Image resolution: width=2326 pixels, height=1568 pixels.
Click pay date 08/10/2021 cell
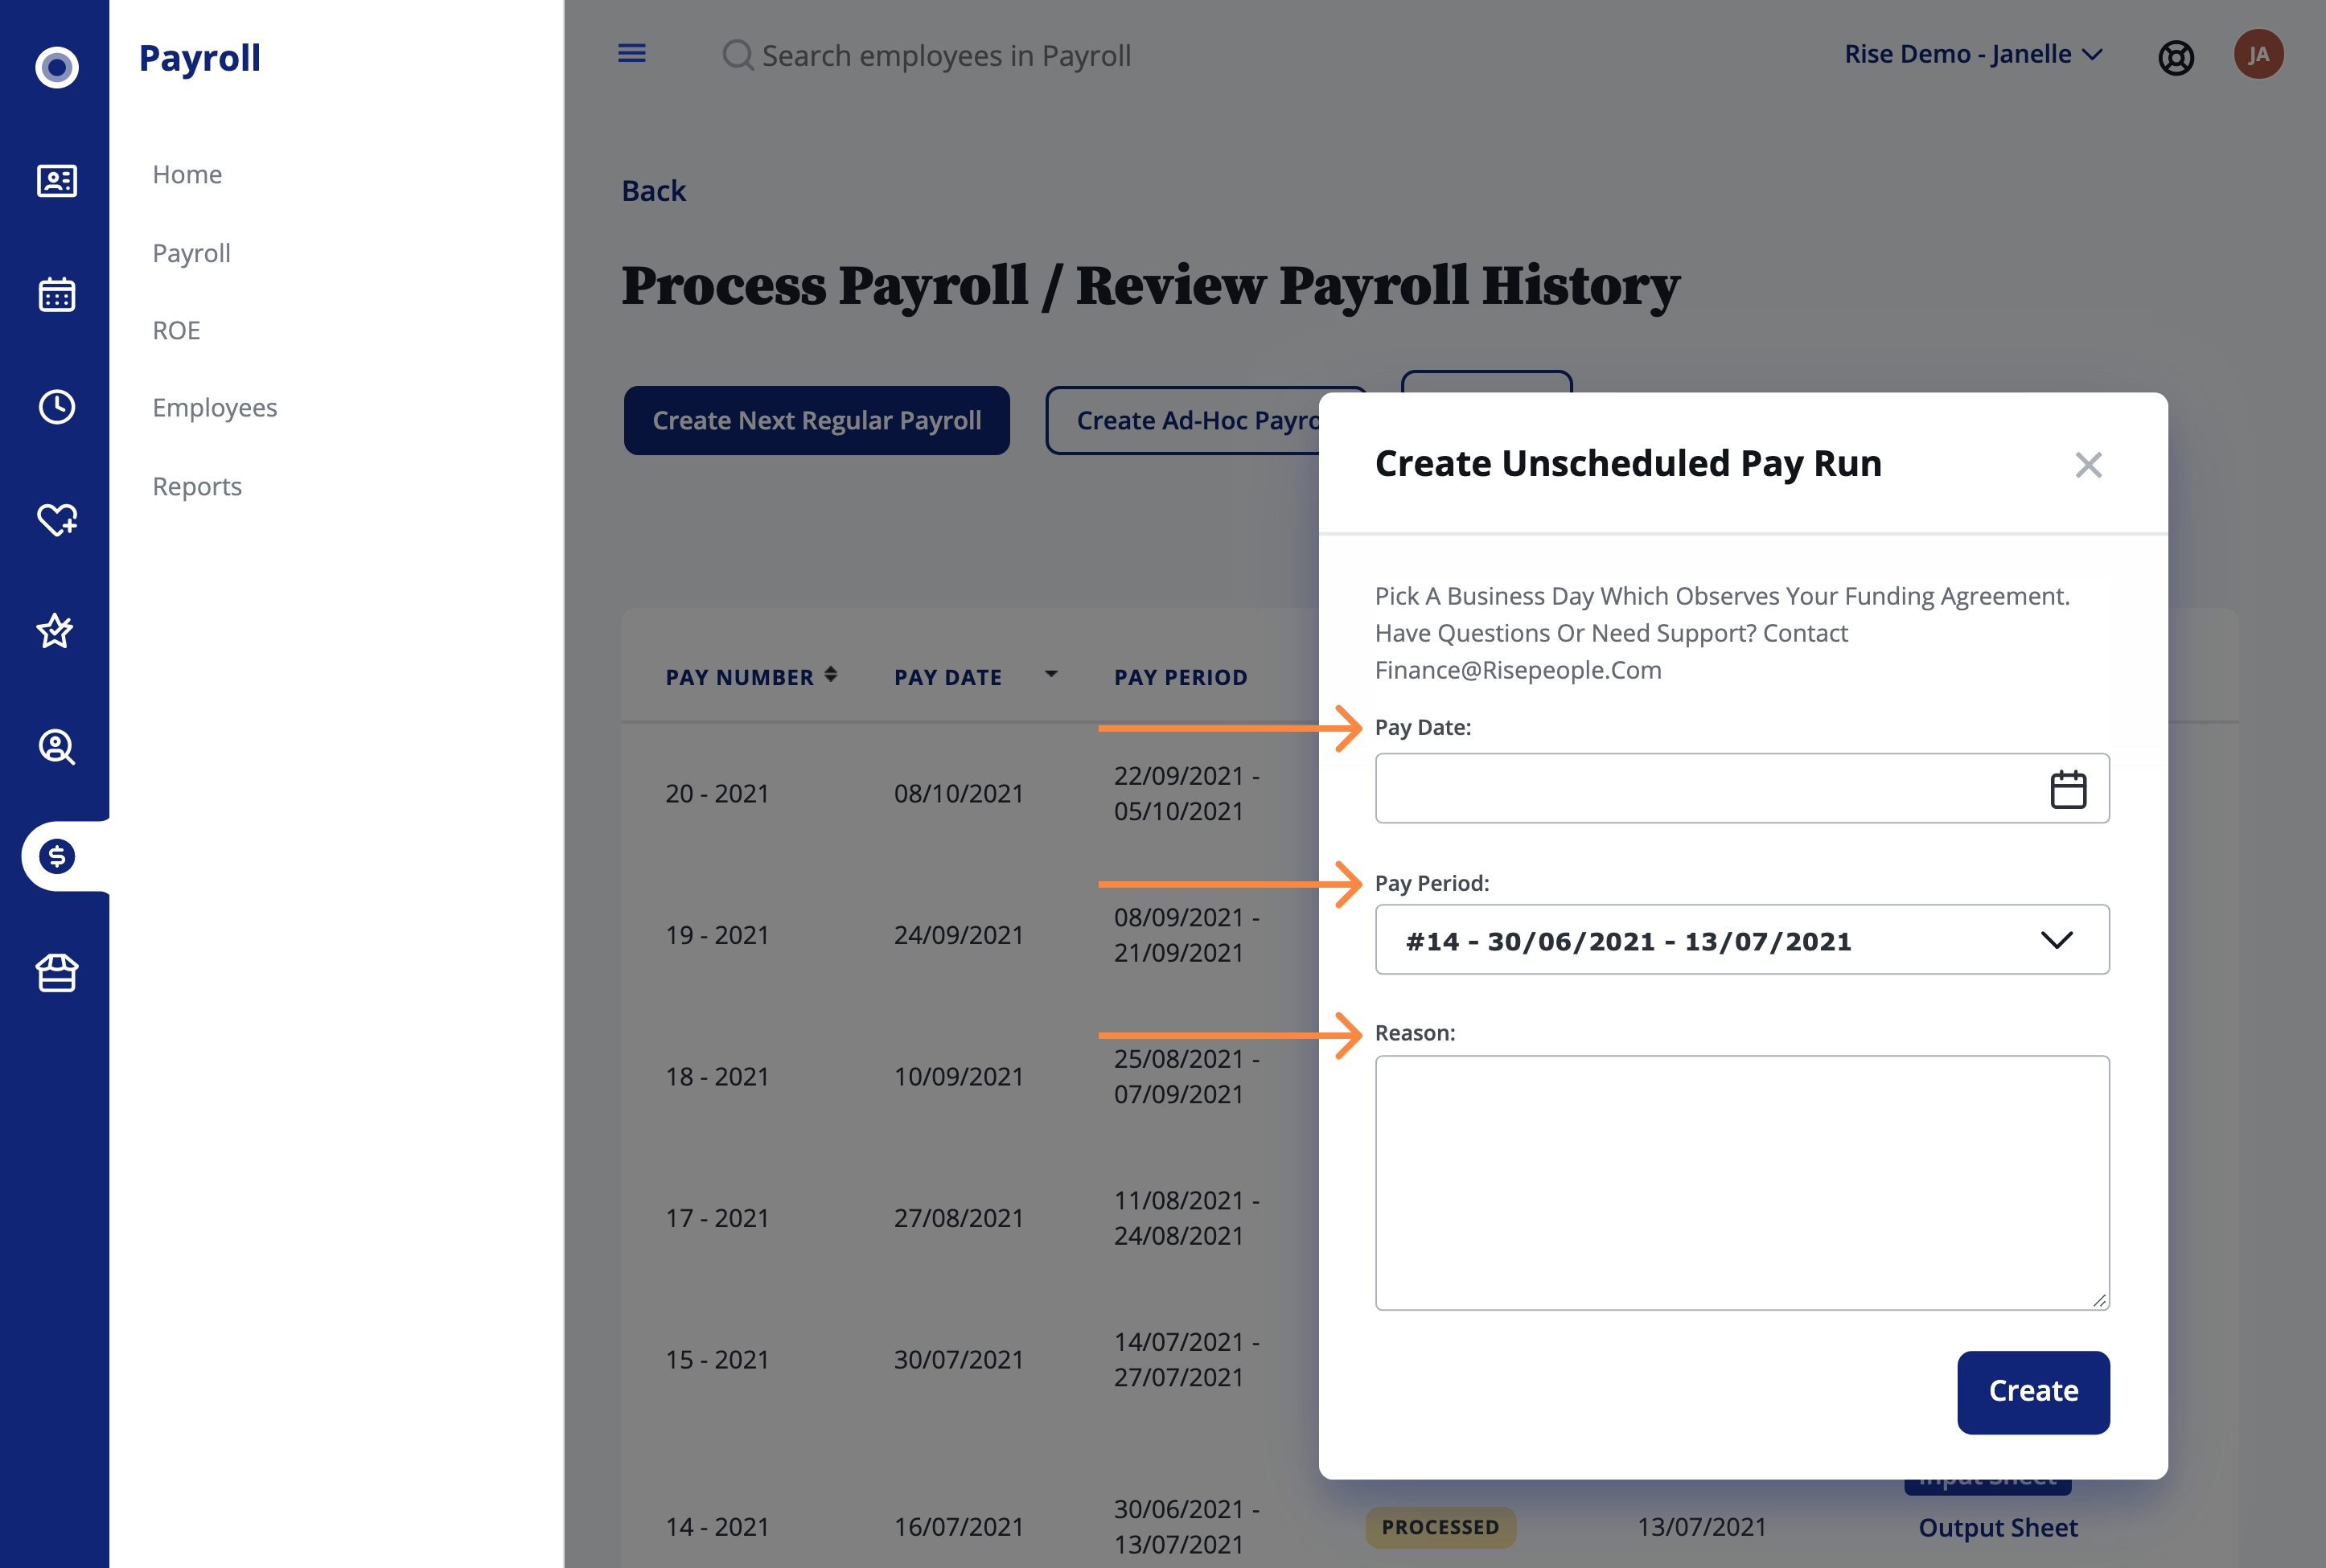coord(958,793)
